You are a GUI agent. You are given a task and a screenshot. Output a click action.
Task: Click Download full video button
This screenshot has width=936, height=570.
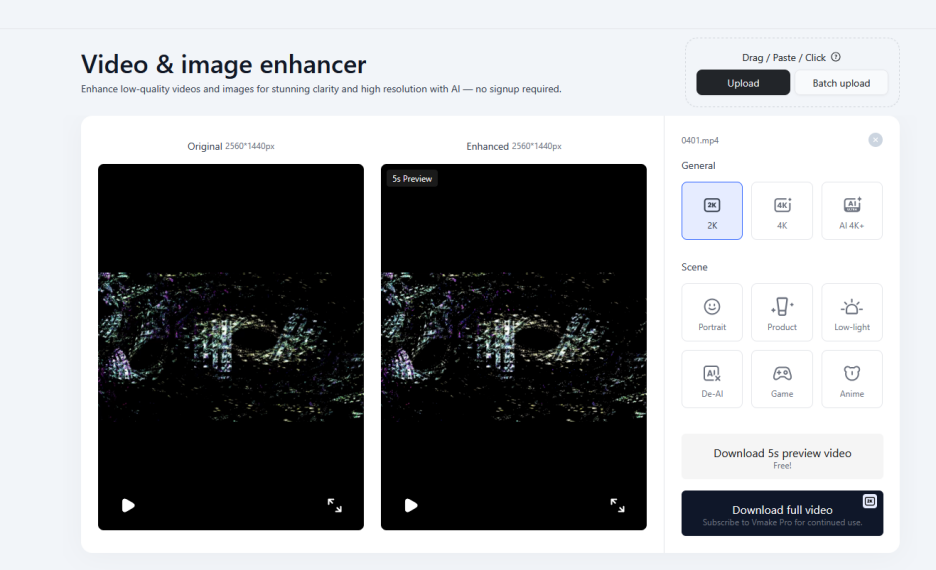click(x=782, y=513)
